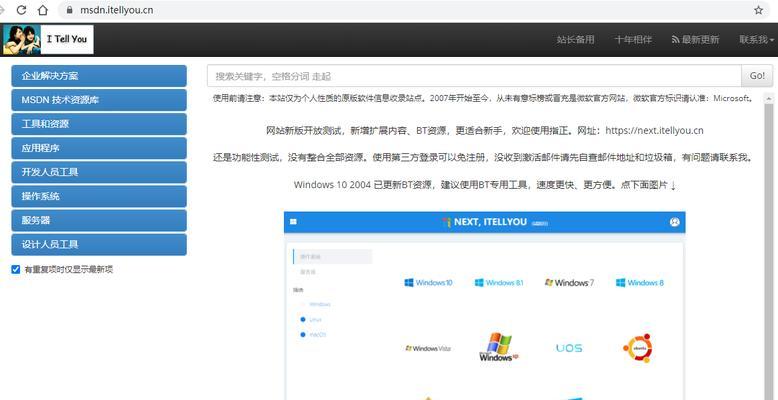
Task: Open the 联系我 dropdown menu
Action: pos(756,40)
